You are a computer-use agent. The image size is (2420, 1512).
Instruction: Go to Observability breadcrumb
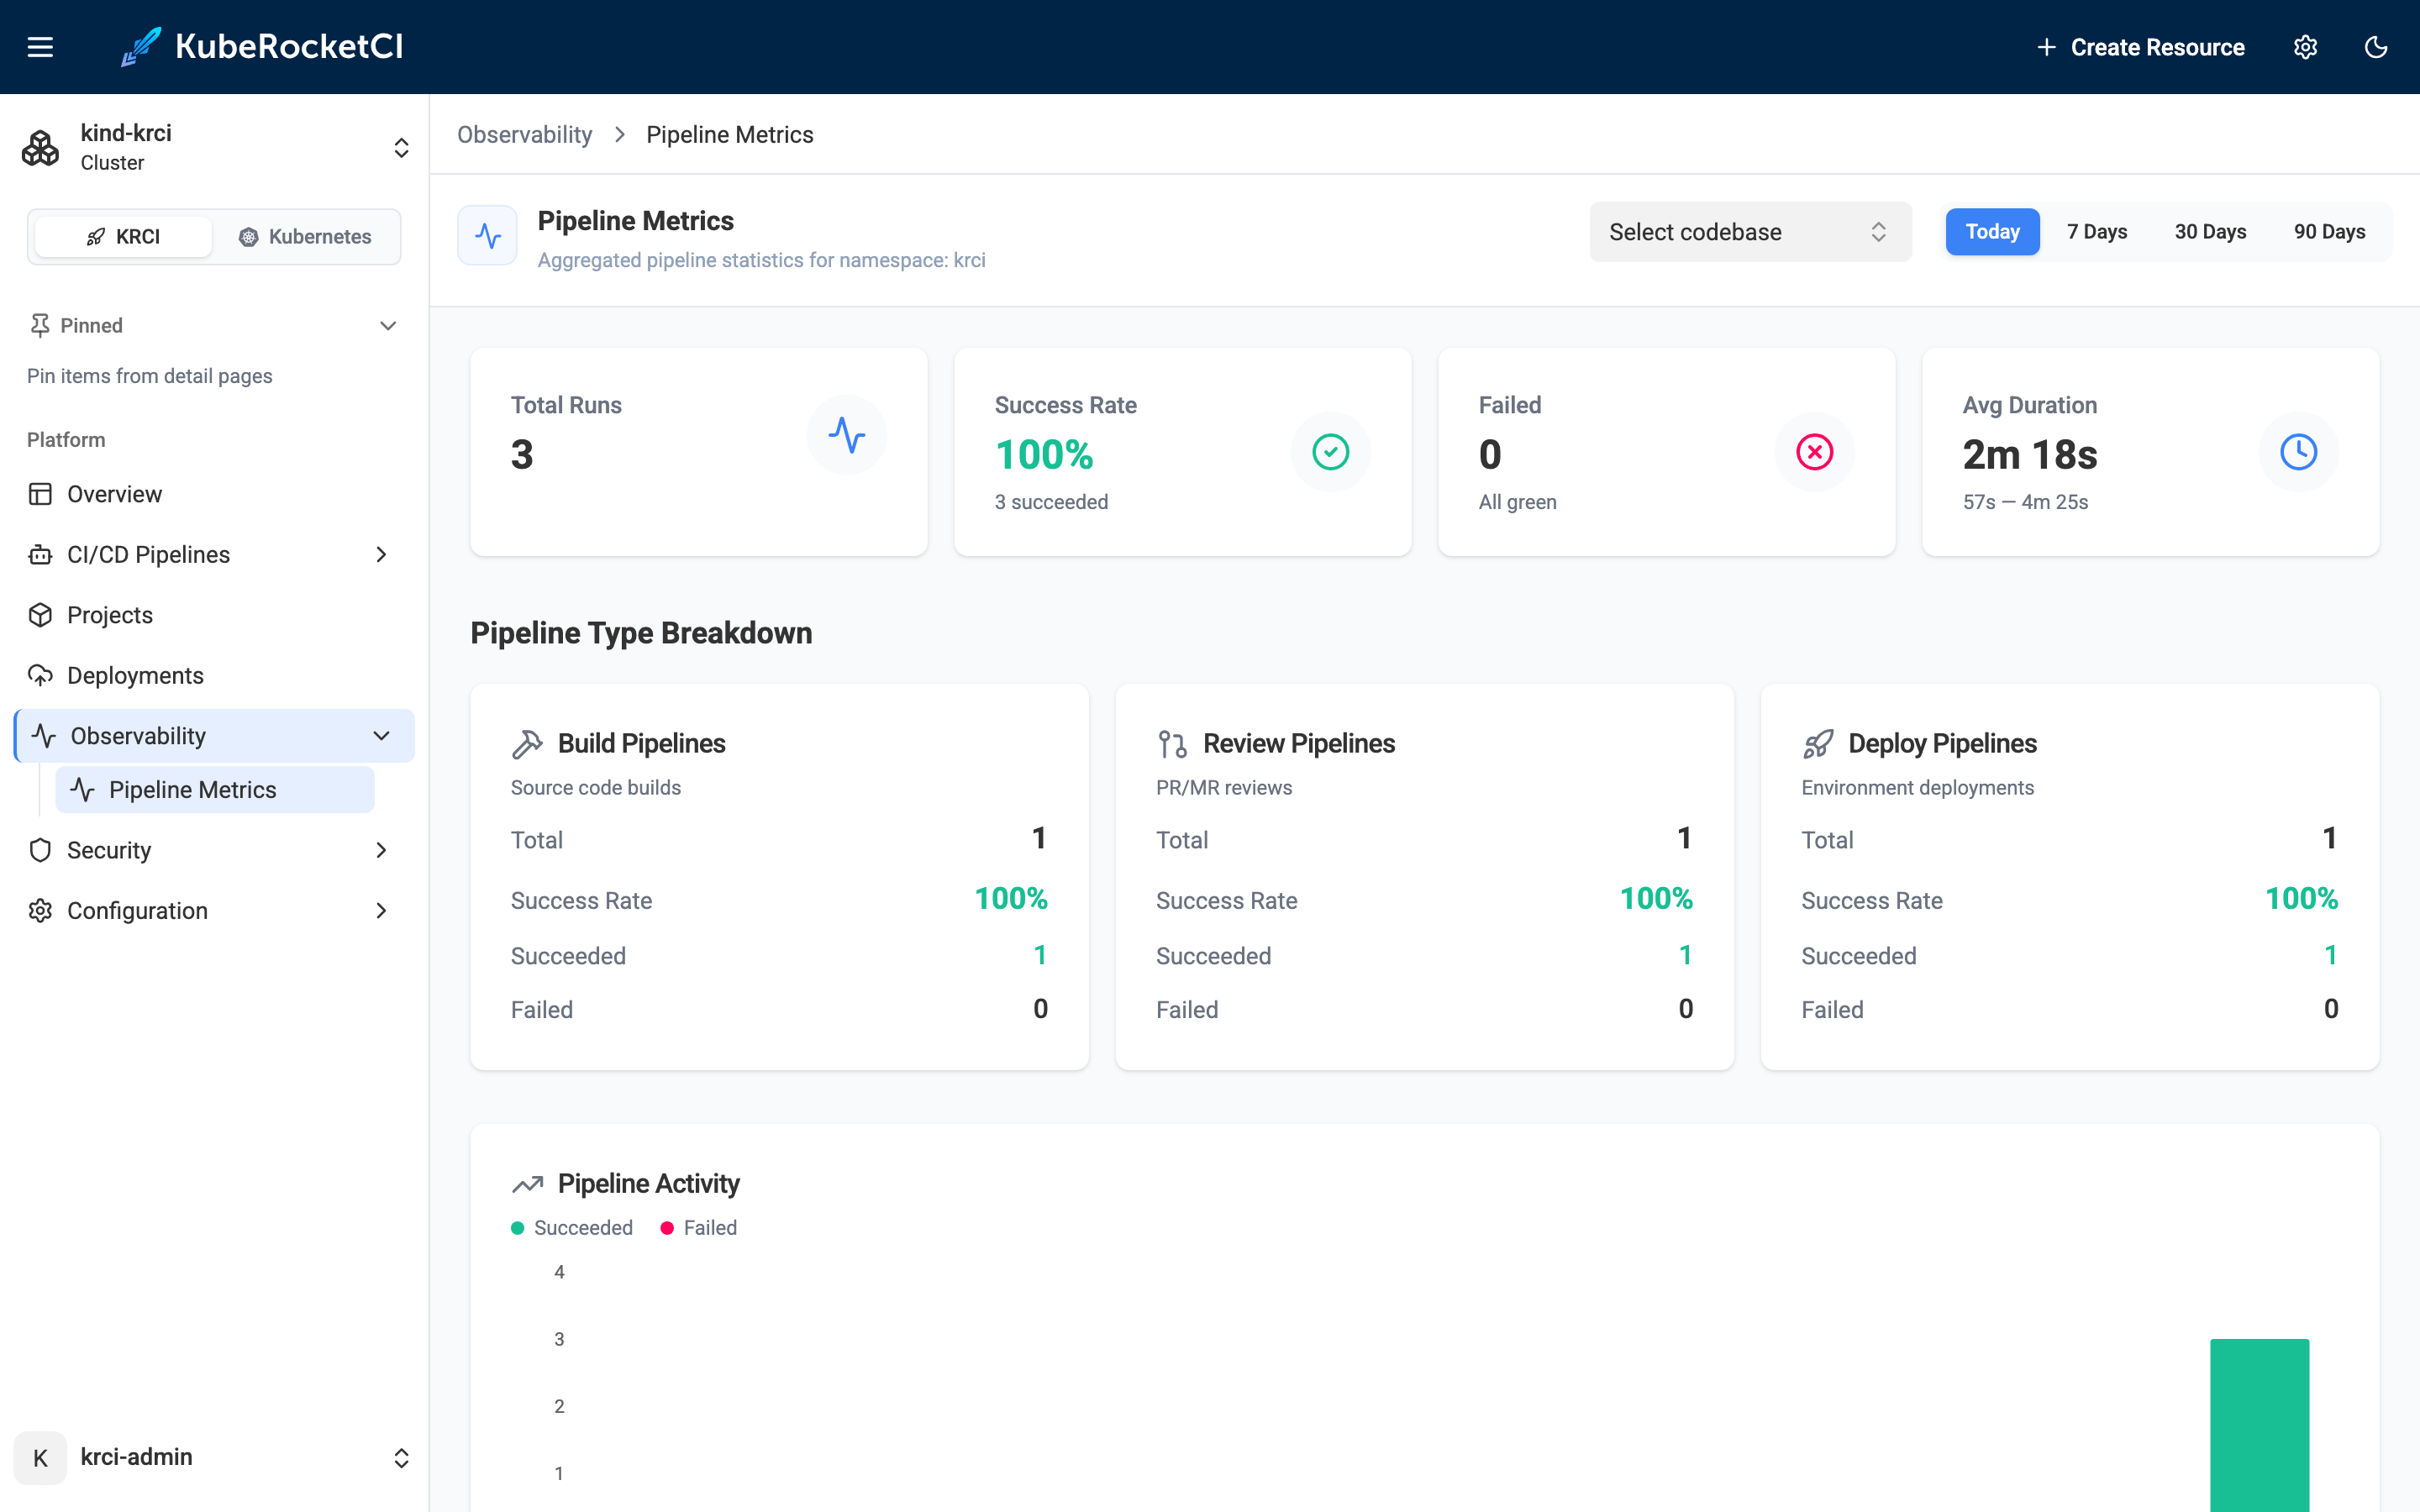click(x=525, y=134)
